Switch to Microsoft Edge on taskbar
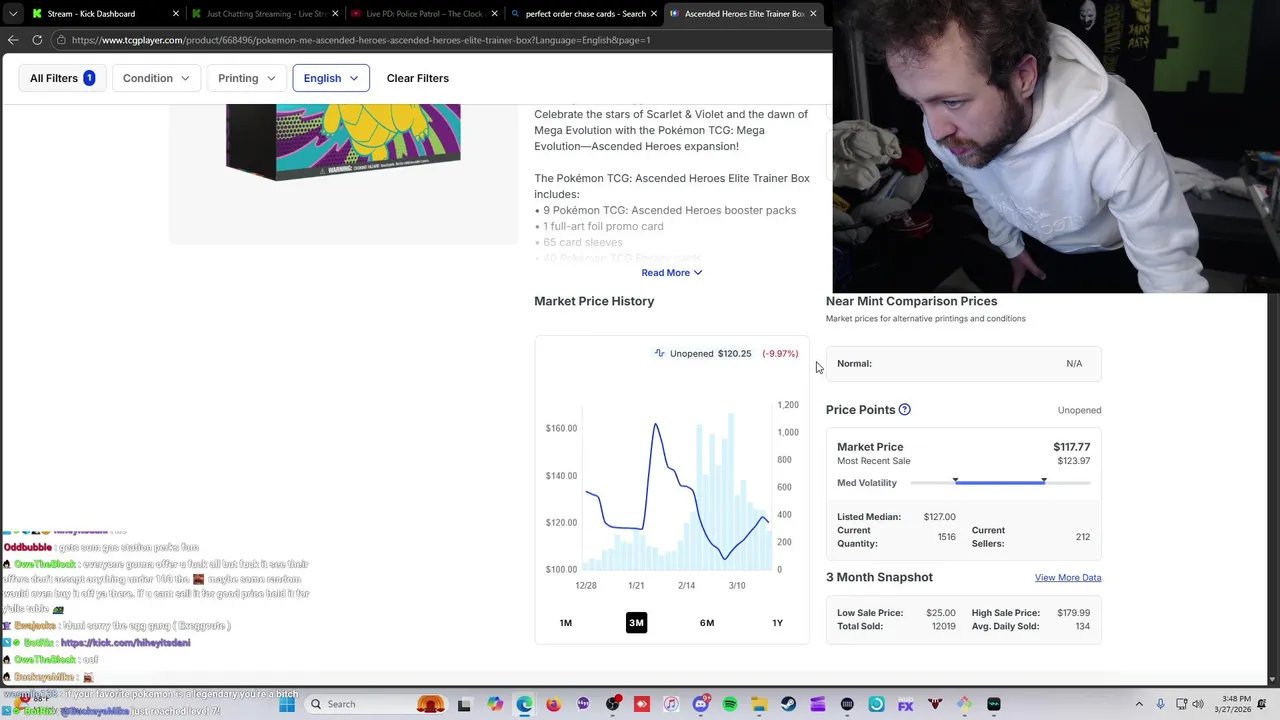The image size is (1280, 720). [x=525, y=704]
